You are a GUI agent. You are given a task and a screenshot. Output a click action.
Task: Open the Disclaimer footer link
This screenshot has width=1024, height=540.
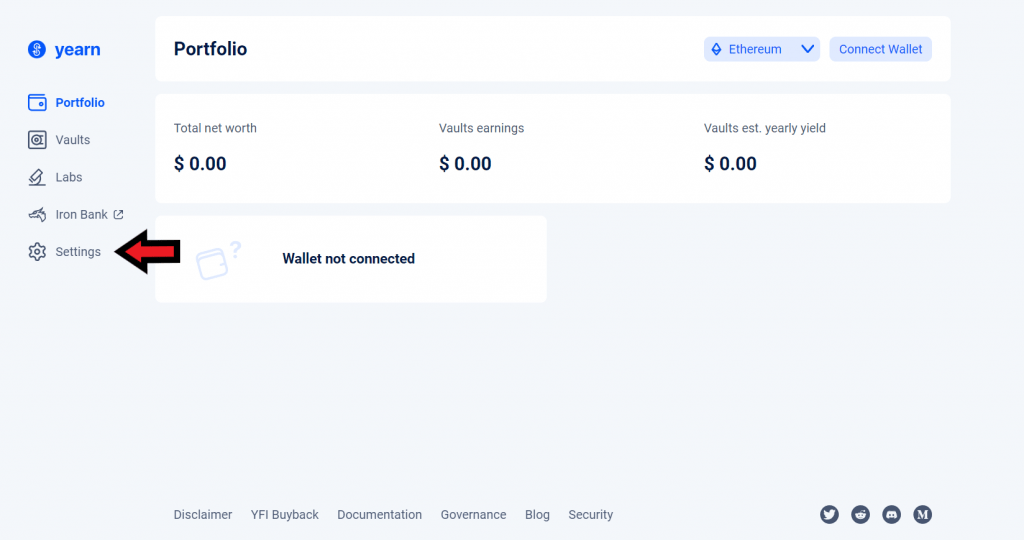[x=203, y=515]
